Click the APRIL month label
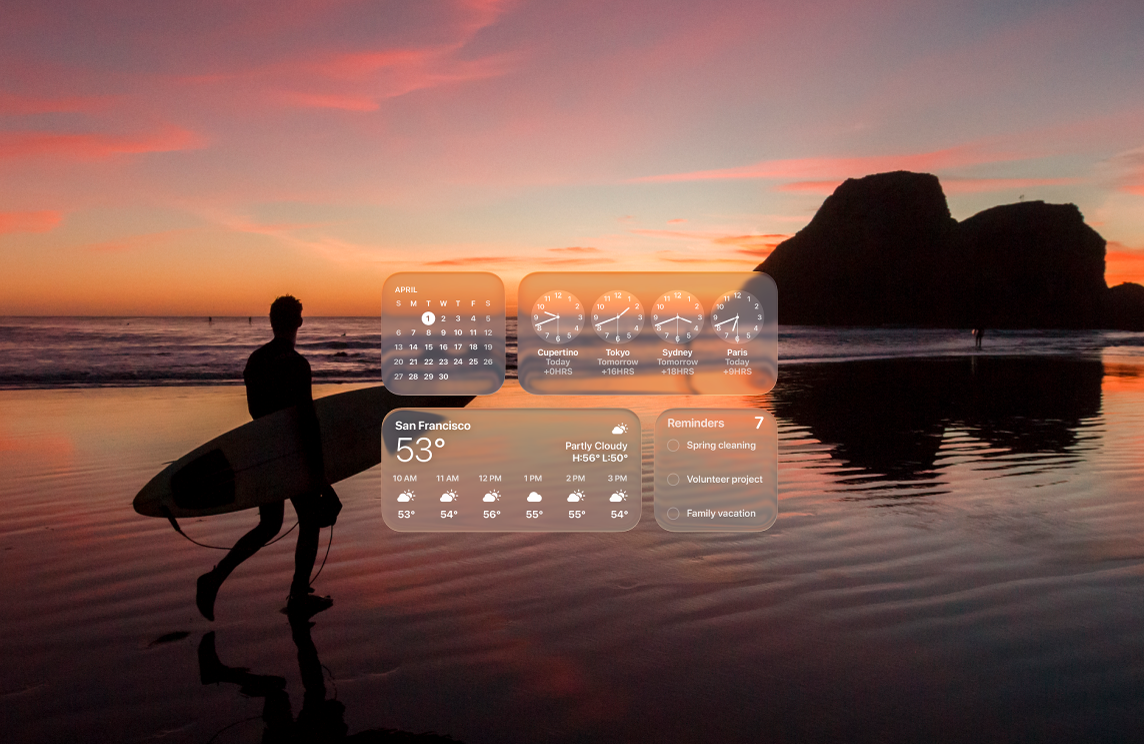 (x=406, y=290)
